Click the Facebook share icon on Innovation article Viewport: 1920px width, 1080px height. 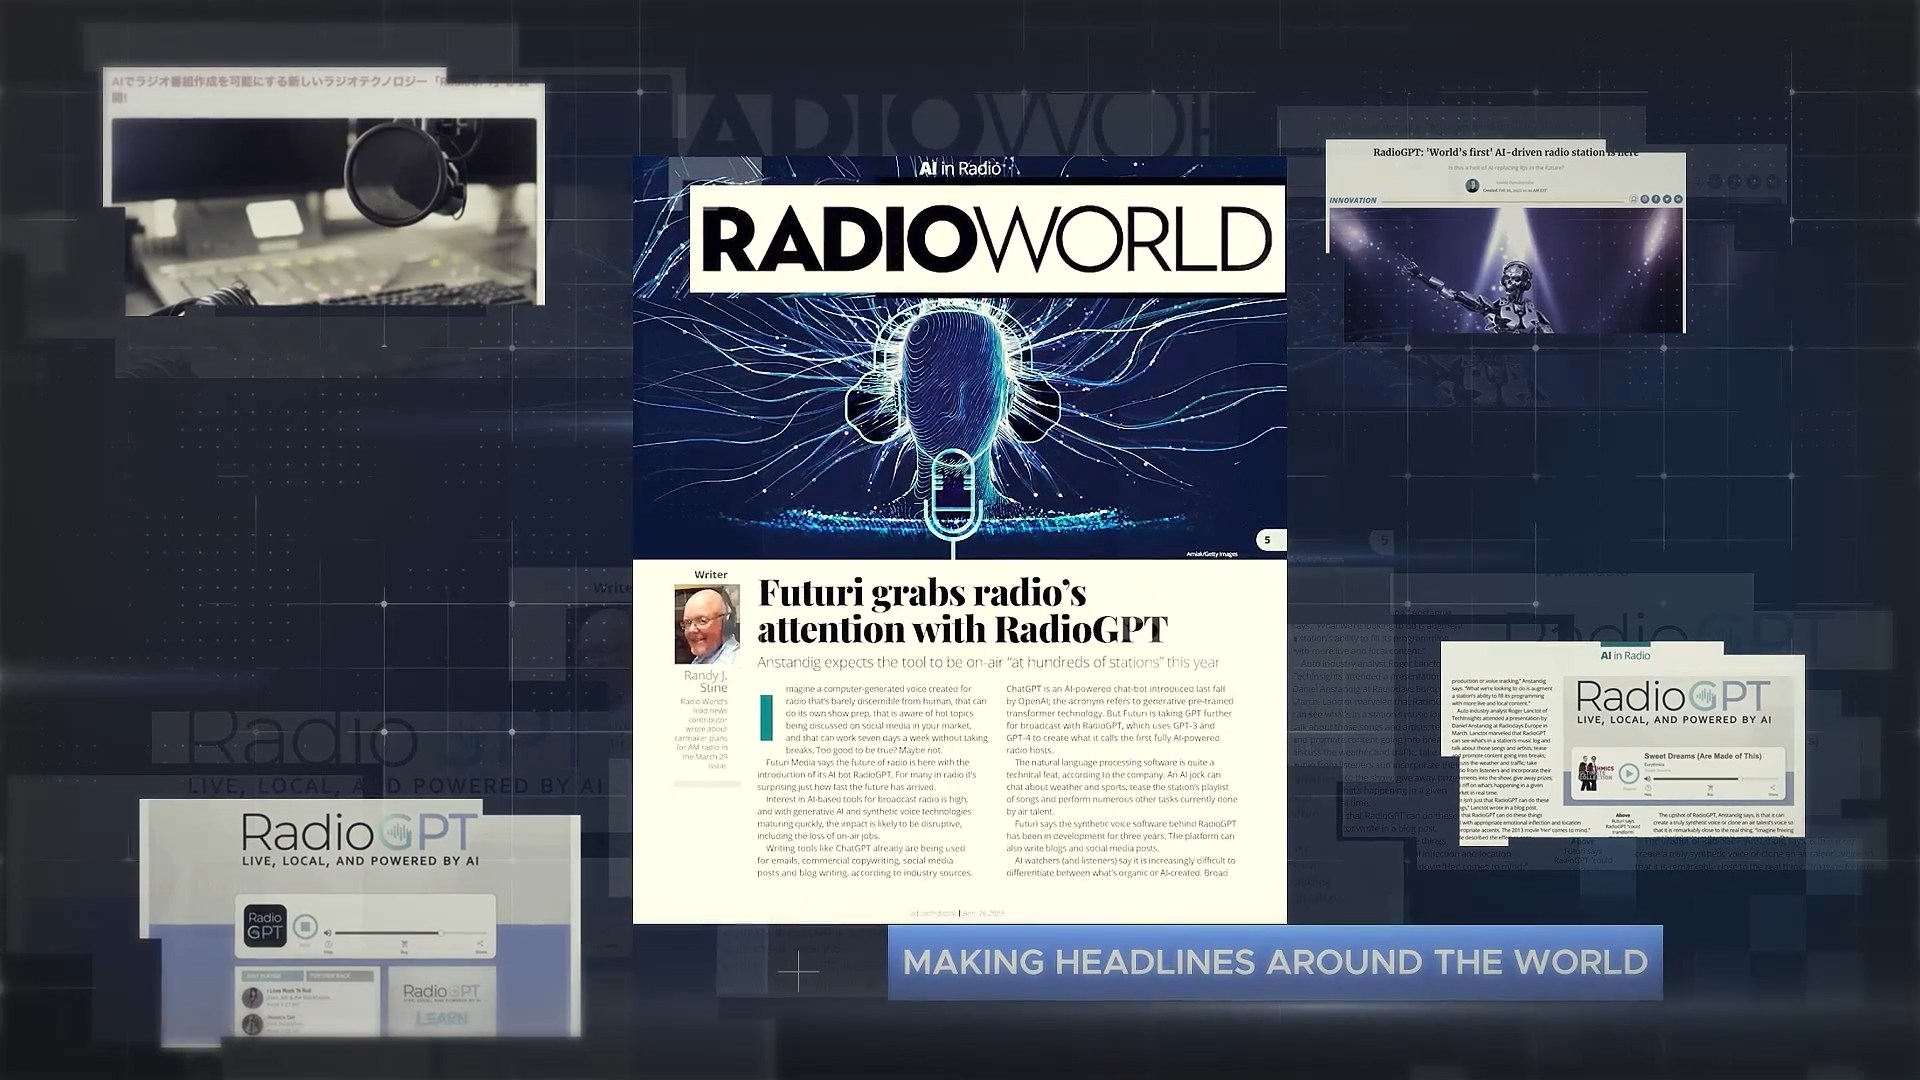click(x=1656, y=199)
